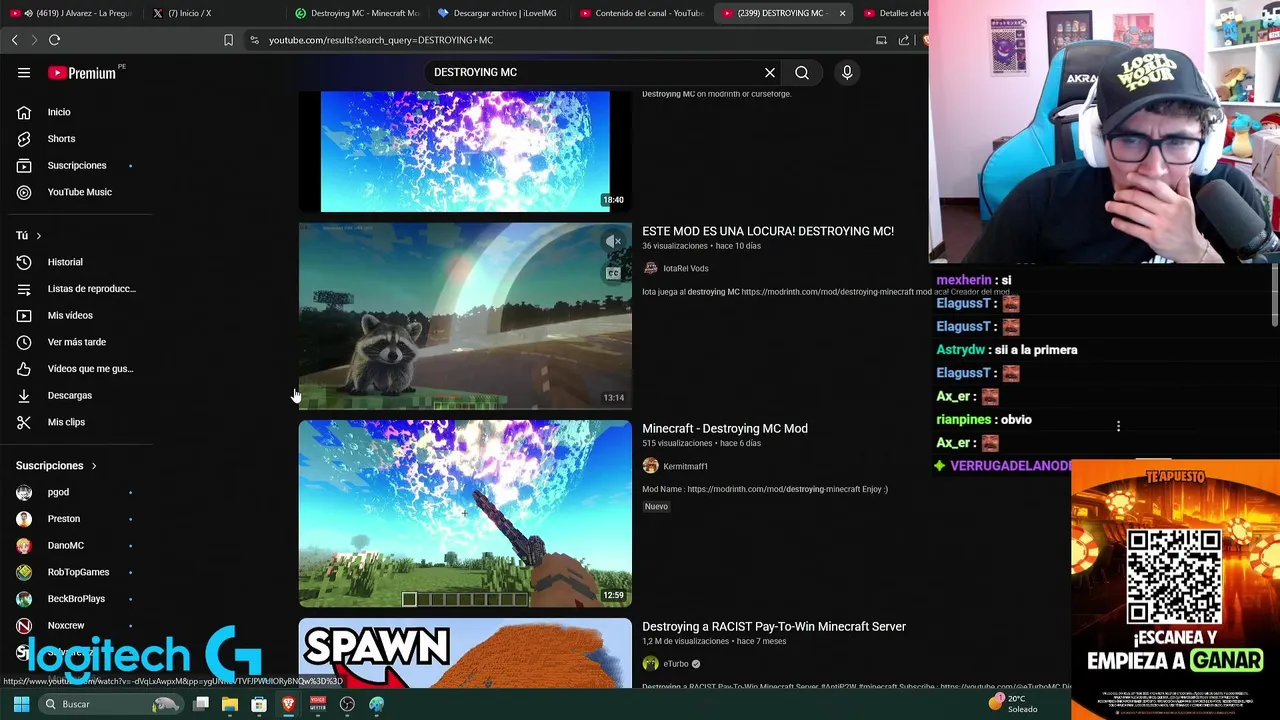Open File Explorer from the taskbar
Image resolution: width=1280 pixels, height=720 pixels.
tap(230, 704)
